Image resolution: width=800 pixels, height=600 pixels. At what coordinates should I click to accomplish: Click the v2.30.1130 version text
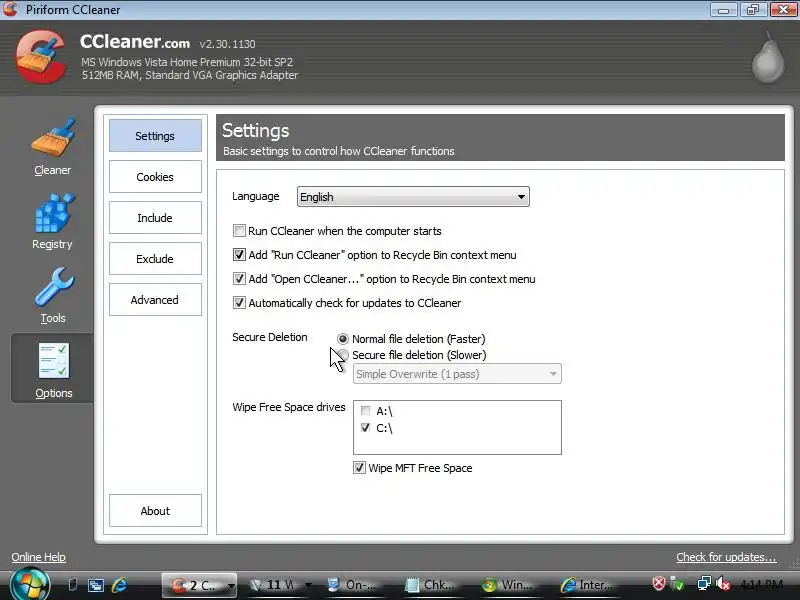tap(228, 44)
